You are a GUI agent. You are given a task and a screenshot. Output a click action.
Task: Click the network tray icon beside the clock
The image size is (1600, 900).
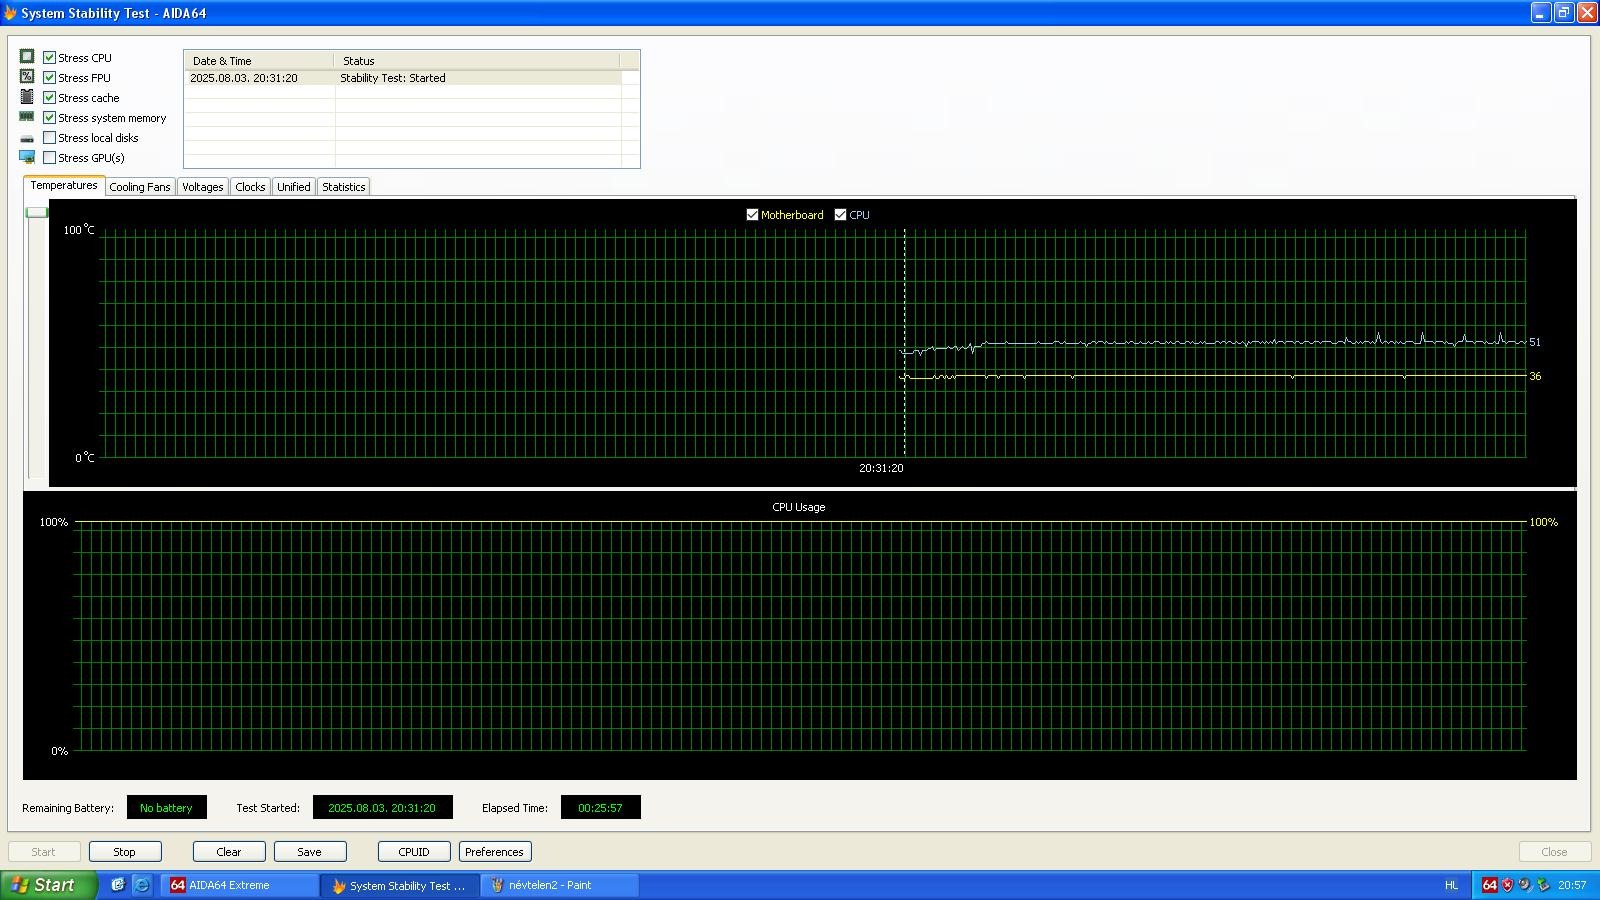pyautogui.click(x=1543, y=885)
